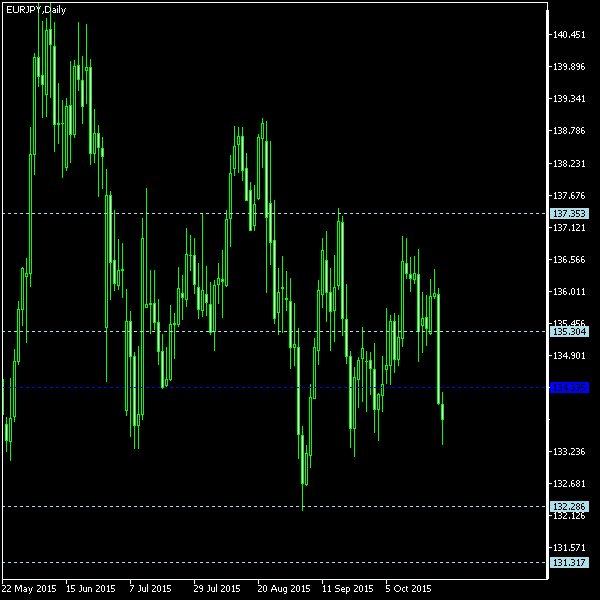This screenshot has height=600, width=600.
Task: Click the 5 Oct 2015 date label
Action: [x=408, y=589]
